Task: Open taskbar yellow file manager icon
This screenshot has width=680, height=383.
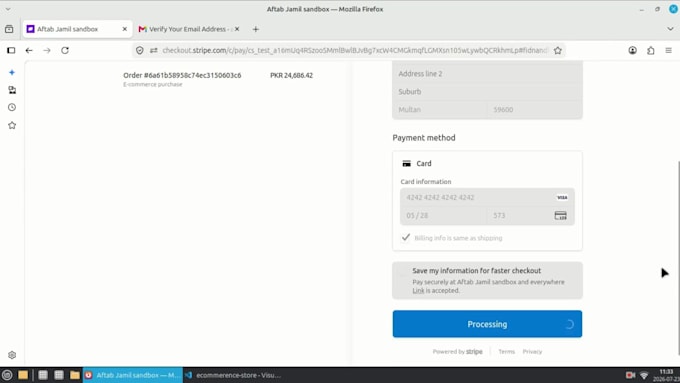Action: [23, 375]
